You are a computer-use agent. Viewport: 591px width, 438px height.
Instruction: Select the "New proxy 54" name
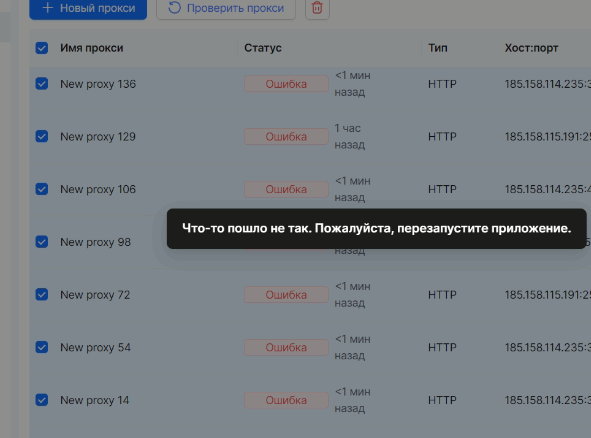[95, 347]
